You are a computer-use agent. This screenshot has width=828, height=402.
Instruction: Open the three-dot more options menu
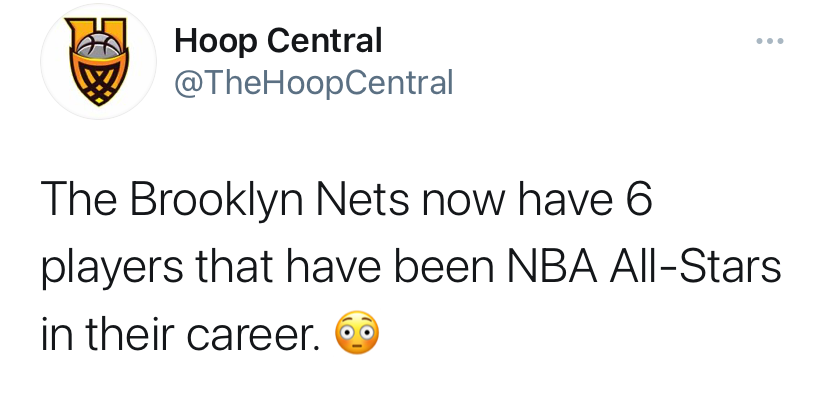coord(771,42)
